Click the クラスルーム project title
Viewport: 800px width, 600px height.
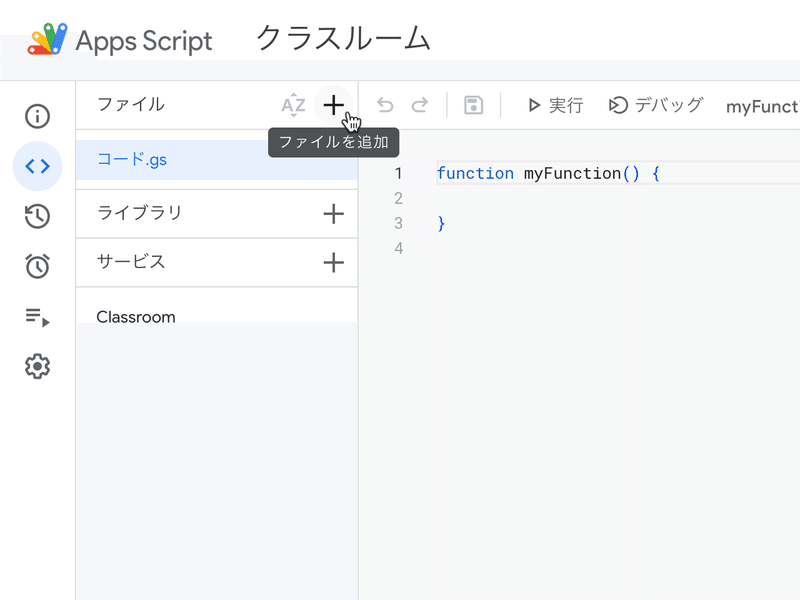click(343, 39)
